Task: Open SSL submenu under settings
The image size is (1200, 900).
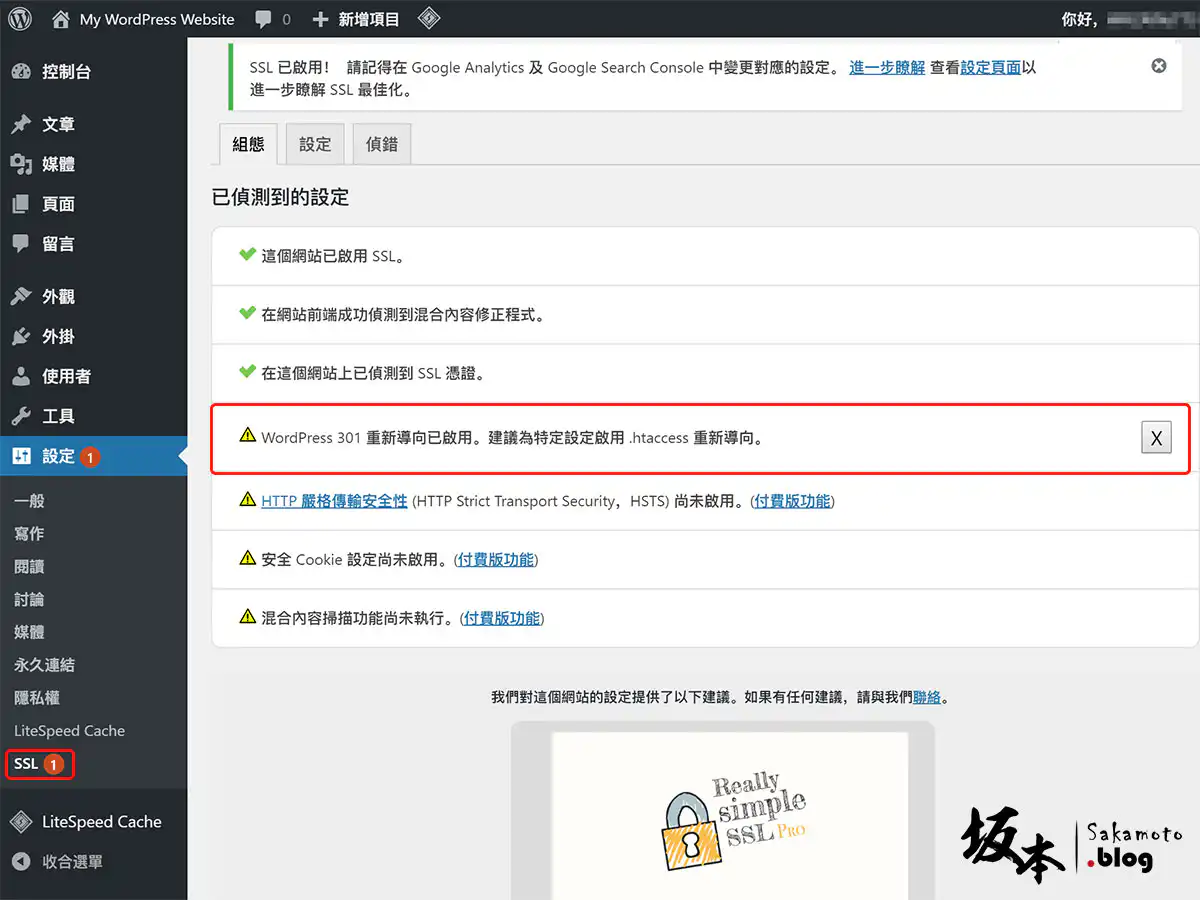Action: click(x=27, y=764)
